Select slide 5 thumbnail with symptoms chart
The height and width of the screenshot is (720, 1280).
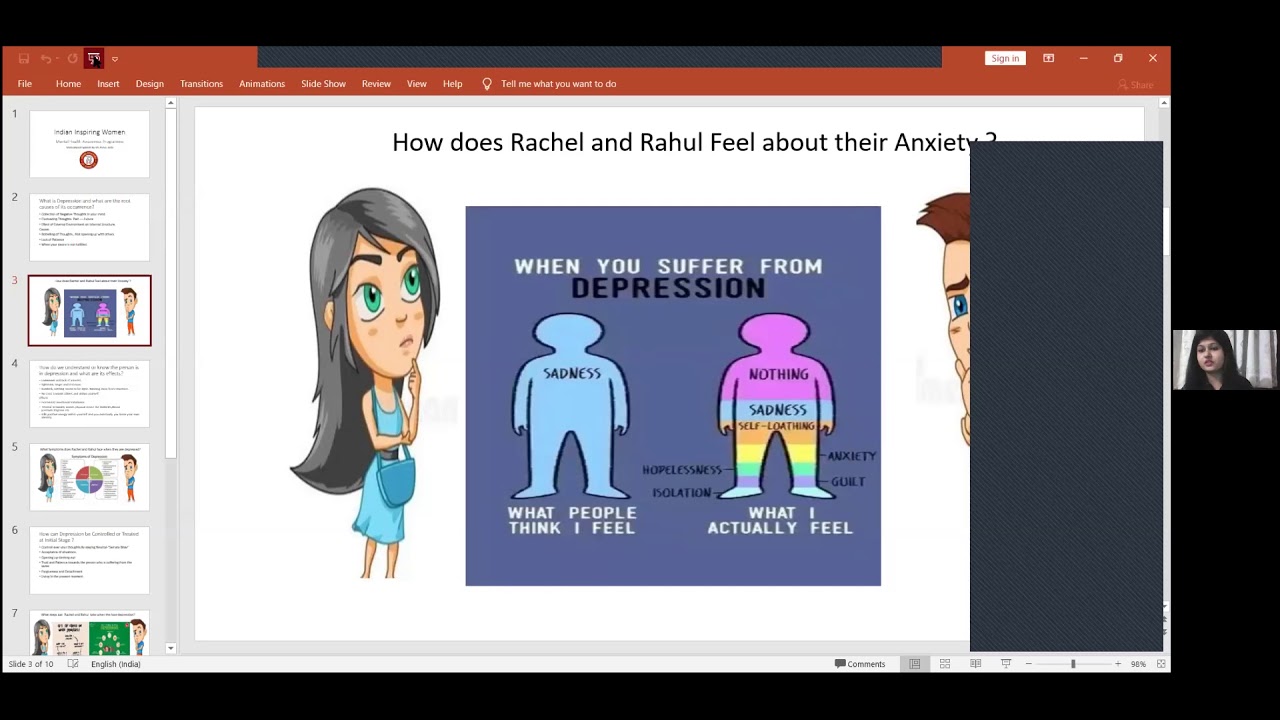[x=89, y=477]
